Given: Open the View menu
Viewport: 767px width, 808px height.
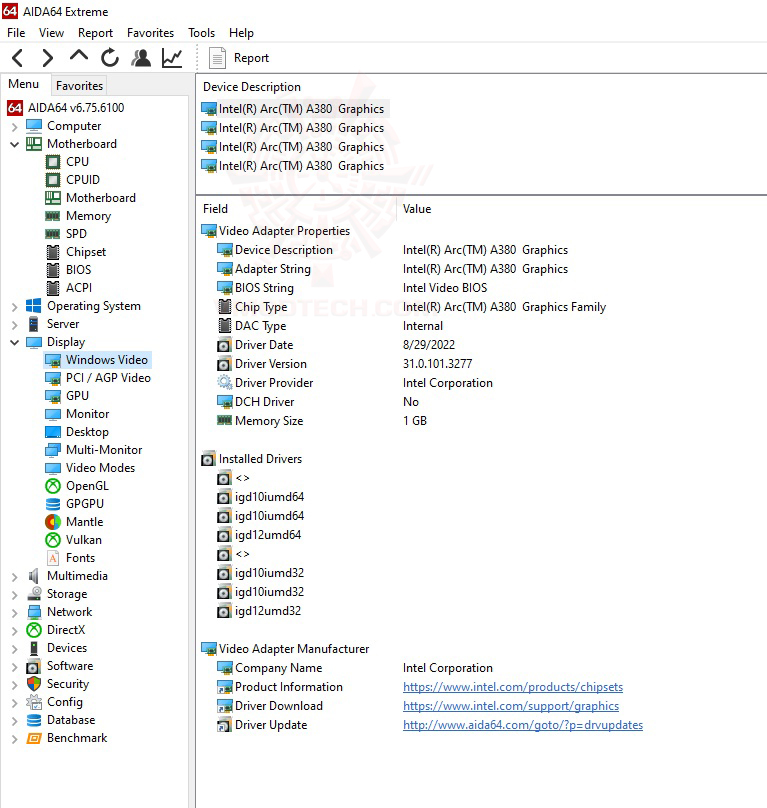Looking at the screenshot, I should tap(51, 33).
